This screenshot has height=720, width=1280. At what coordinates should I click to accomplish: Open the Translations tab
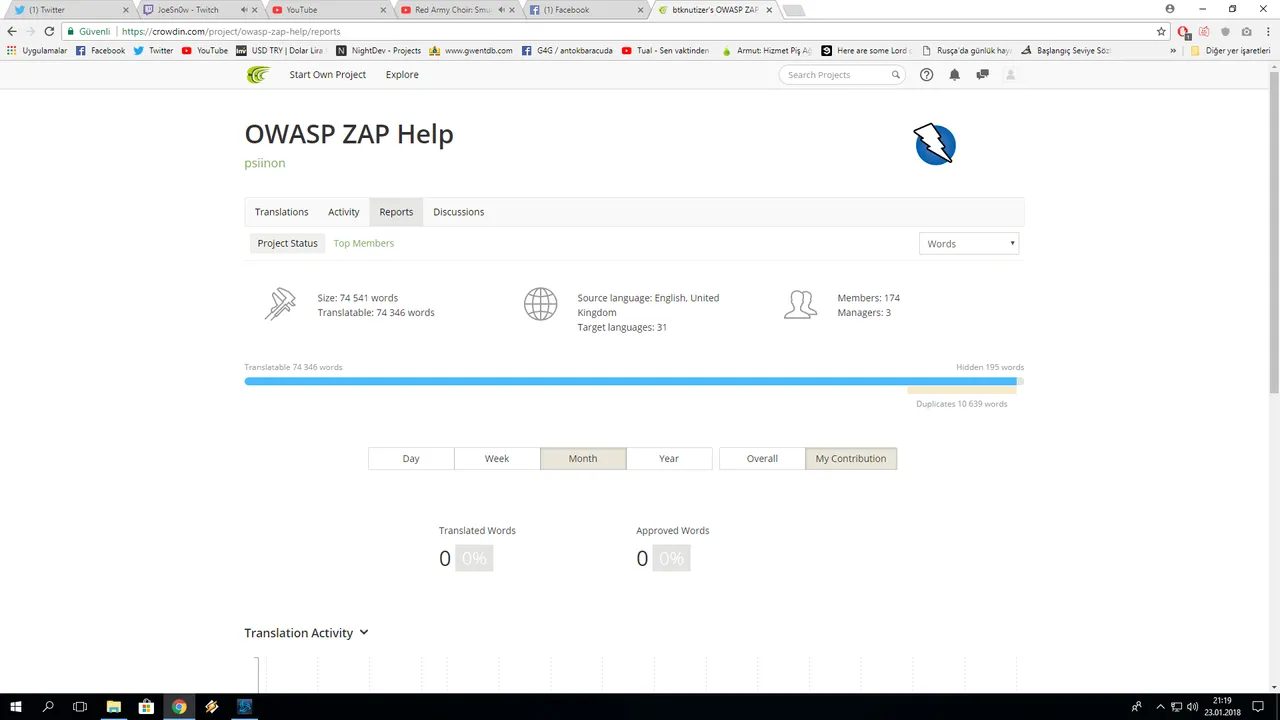click(281, 212)
